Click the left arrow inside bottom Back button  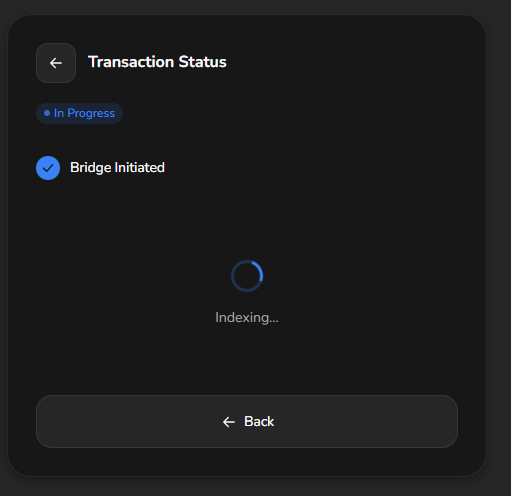point(229,422)
